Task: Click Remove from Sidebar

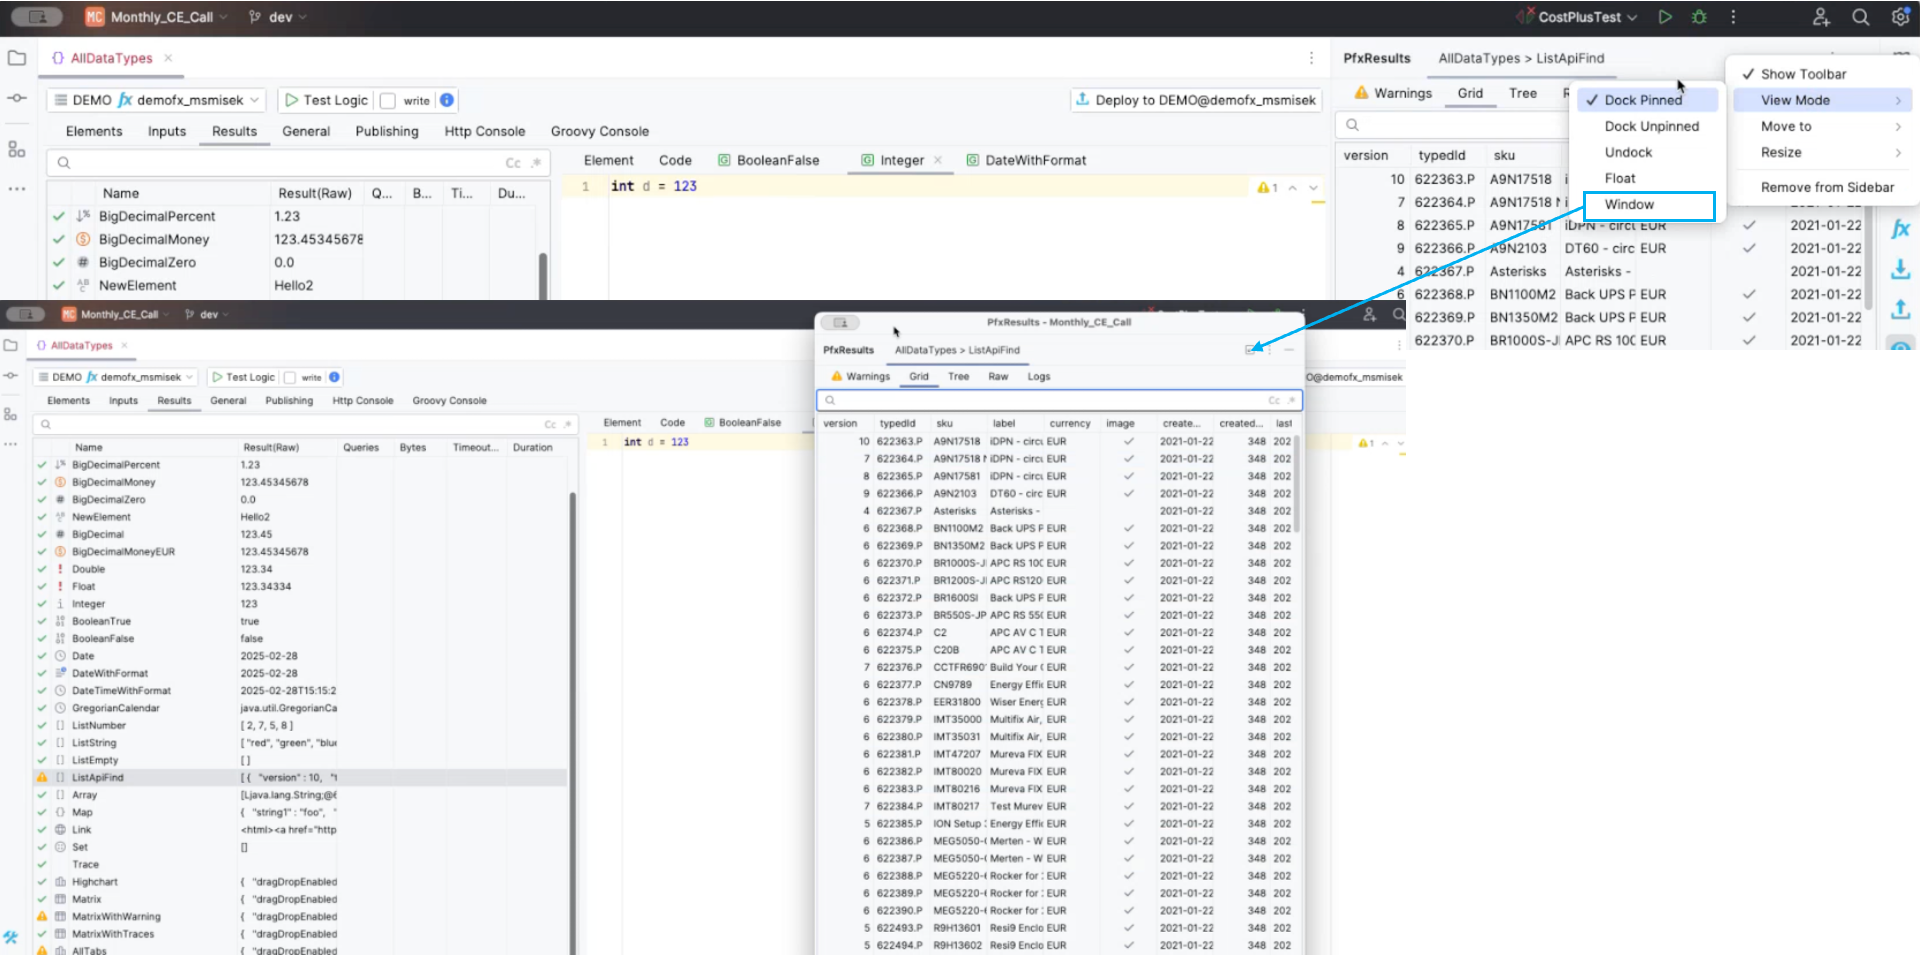Action: click(x=1827, y=187)
